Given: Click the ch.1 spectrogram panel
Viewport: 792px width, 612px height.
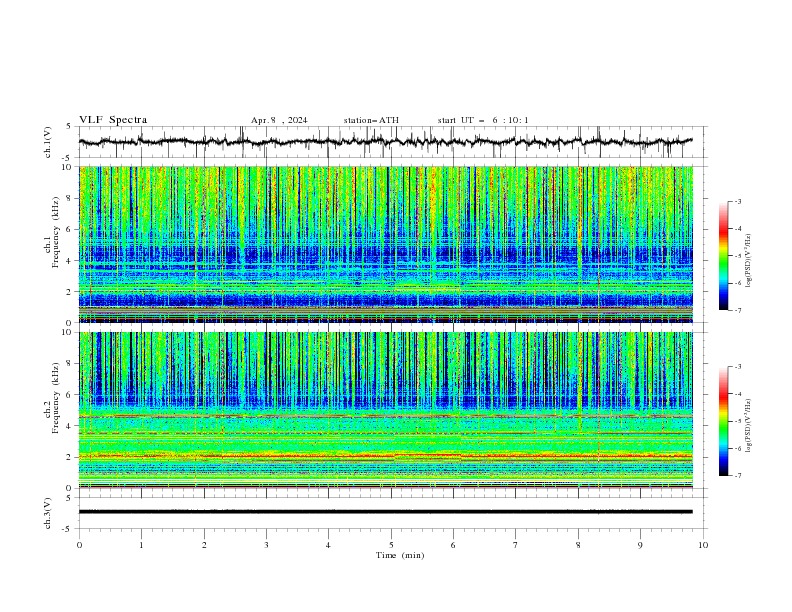Looking at the screenshot, I should click(x=386, y=244).
